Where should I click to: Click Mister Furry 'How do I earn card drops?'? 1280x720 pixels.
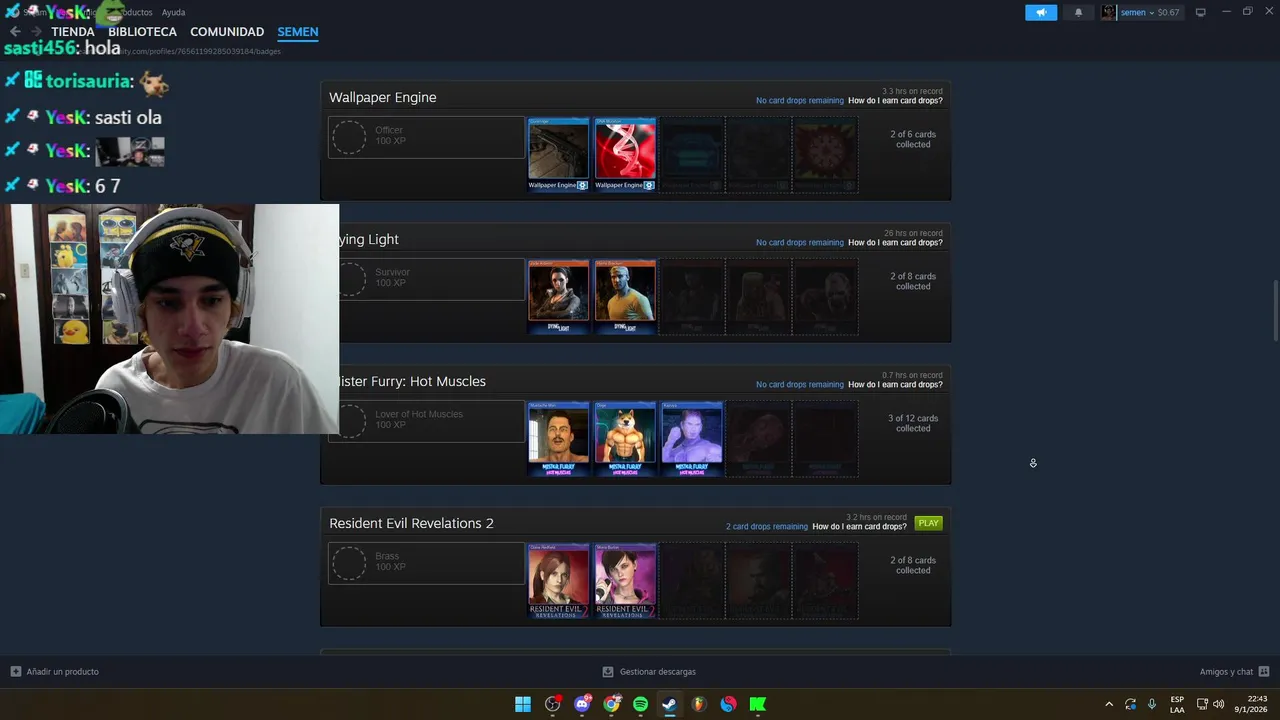(x=895, y=385)
